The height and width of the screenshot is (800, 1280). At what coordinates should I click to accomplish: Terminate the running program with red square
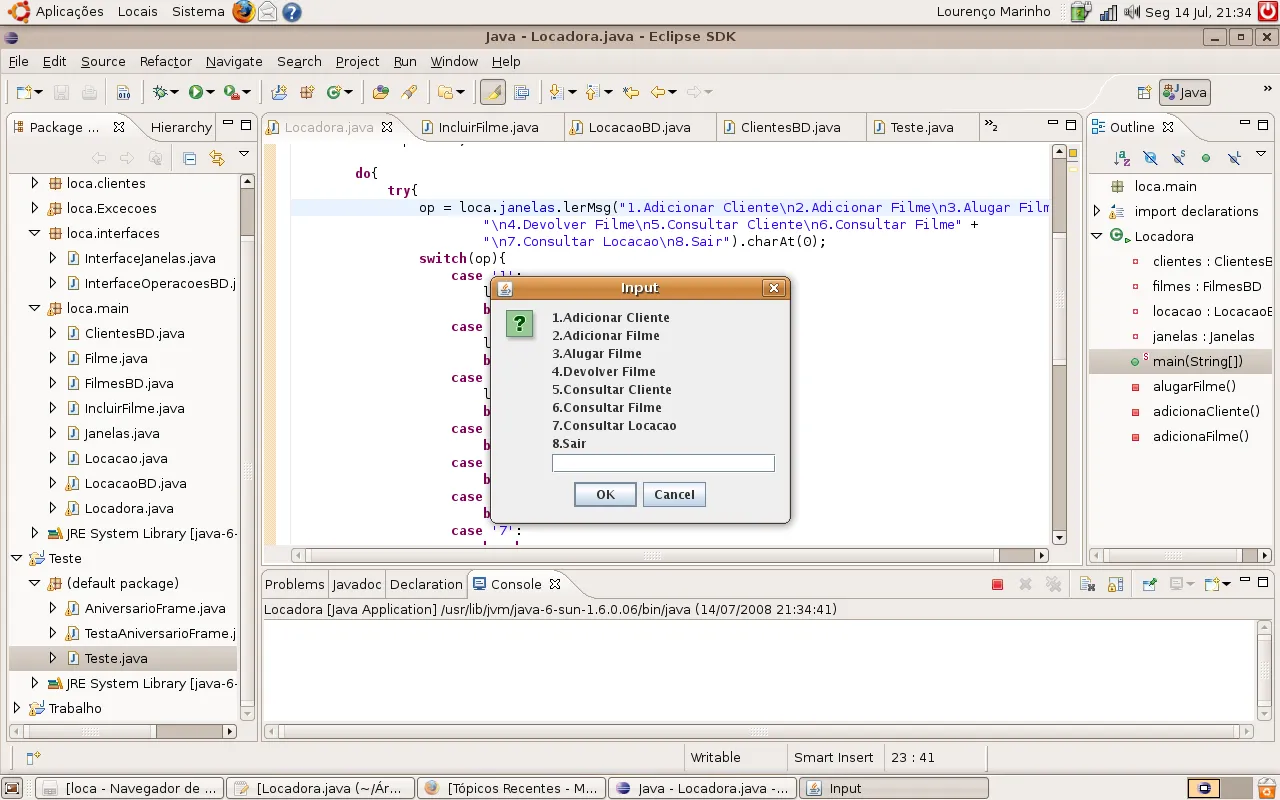[997, 585]
